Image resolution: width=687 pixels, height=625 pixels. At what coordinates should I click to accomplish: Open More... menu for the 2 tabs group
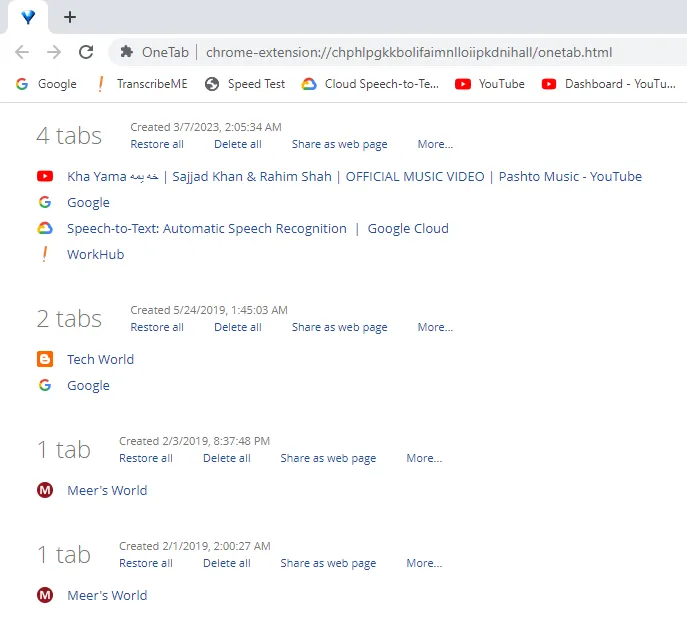click(x=436, y=327)
